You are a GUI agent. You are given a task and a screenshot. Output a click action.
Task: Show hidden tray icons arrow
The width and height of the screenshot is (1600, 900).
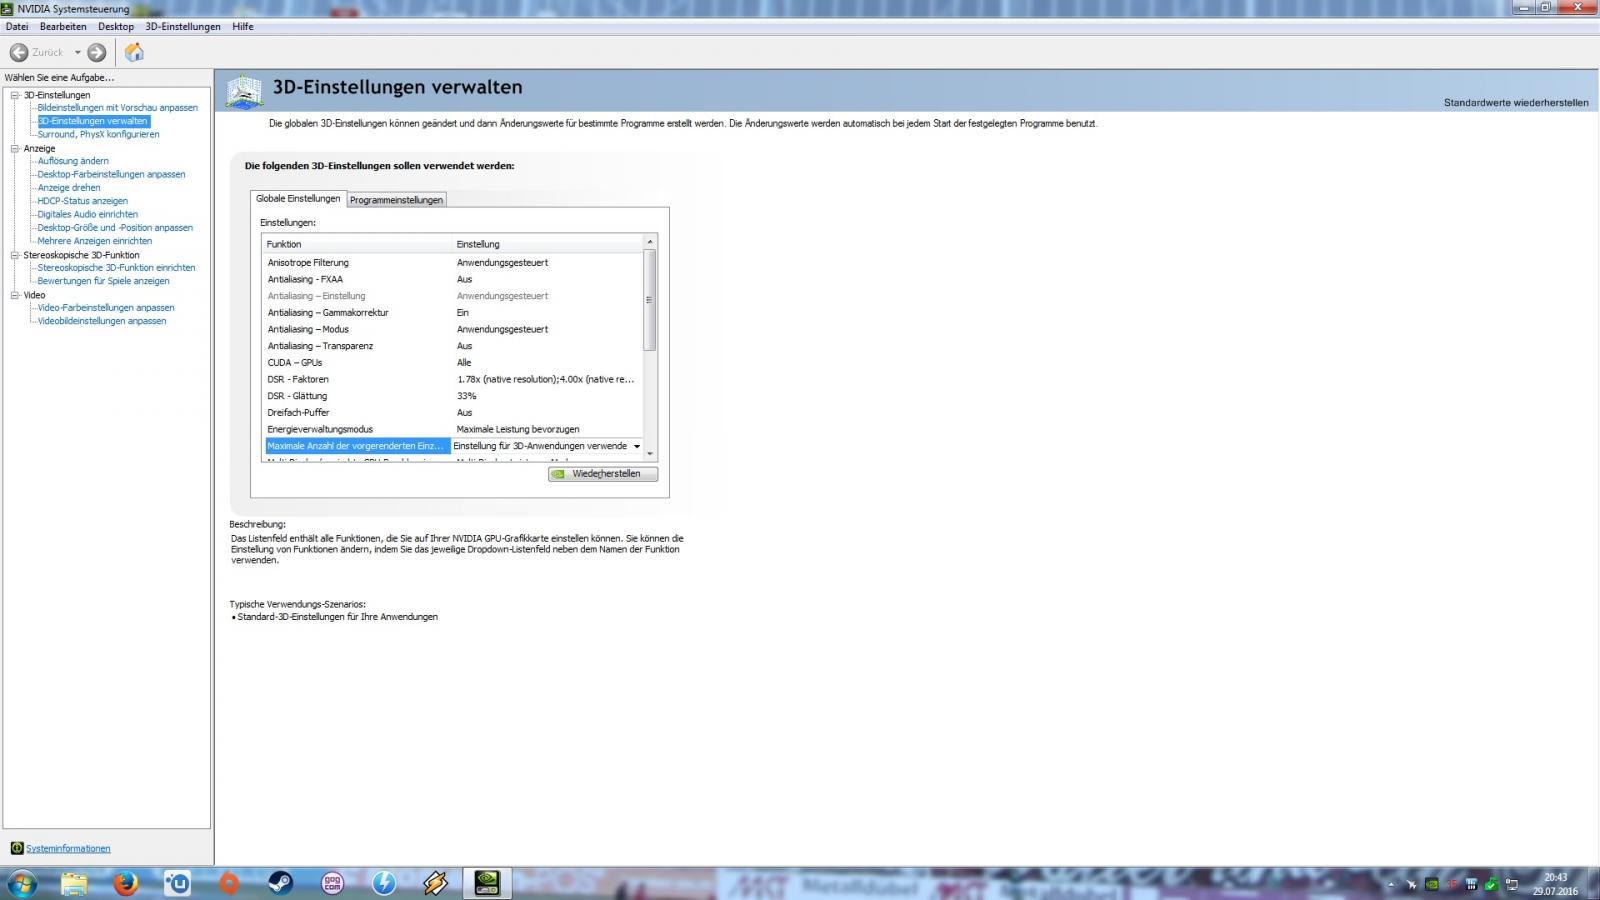[x=1391, y=885]
